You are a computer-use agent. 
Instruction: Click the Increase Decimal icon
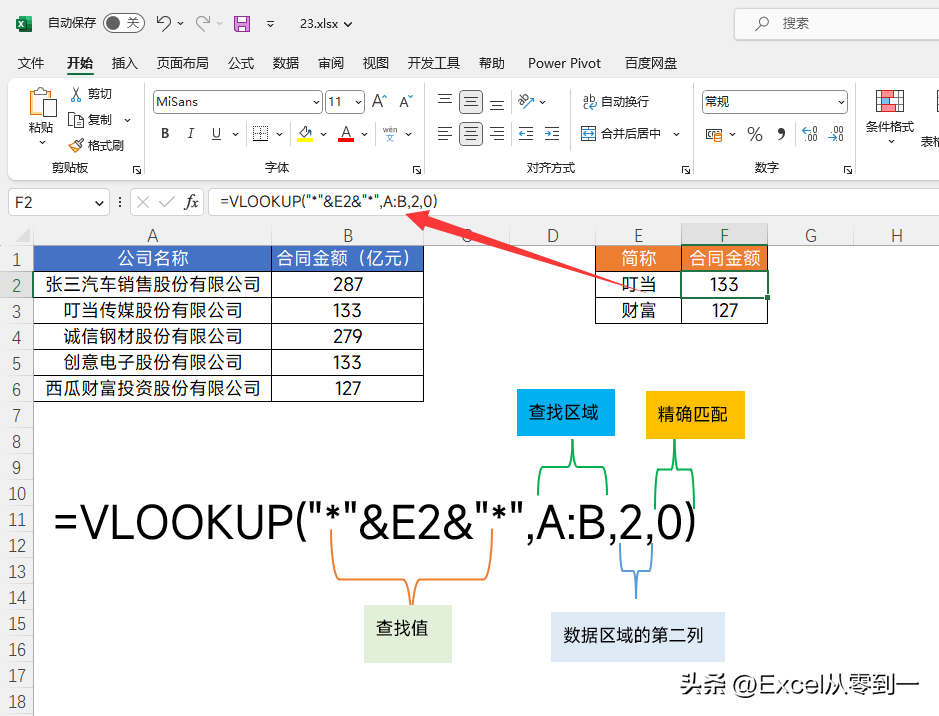pyautogui.click(x=810, y=134)
